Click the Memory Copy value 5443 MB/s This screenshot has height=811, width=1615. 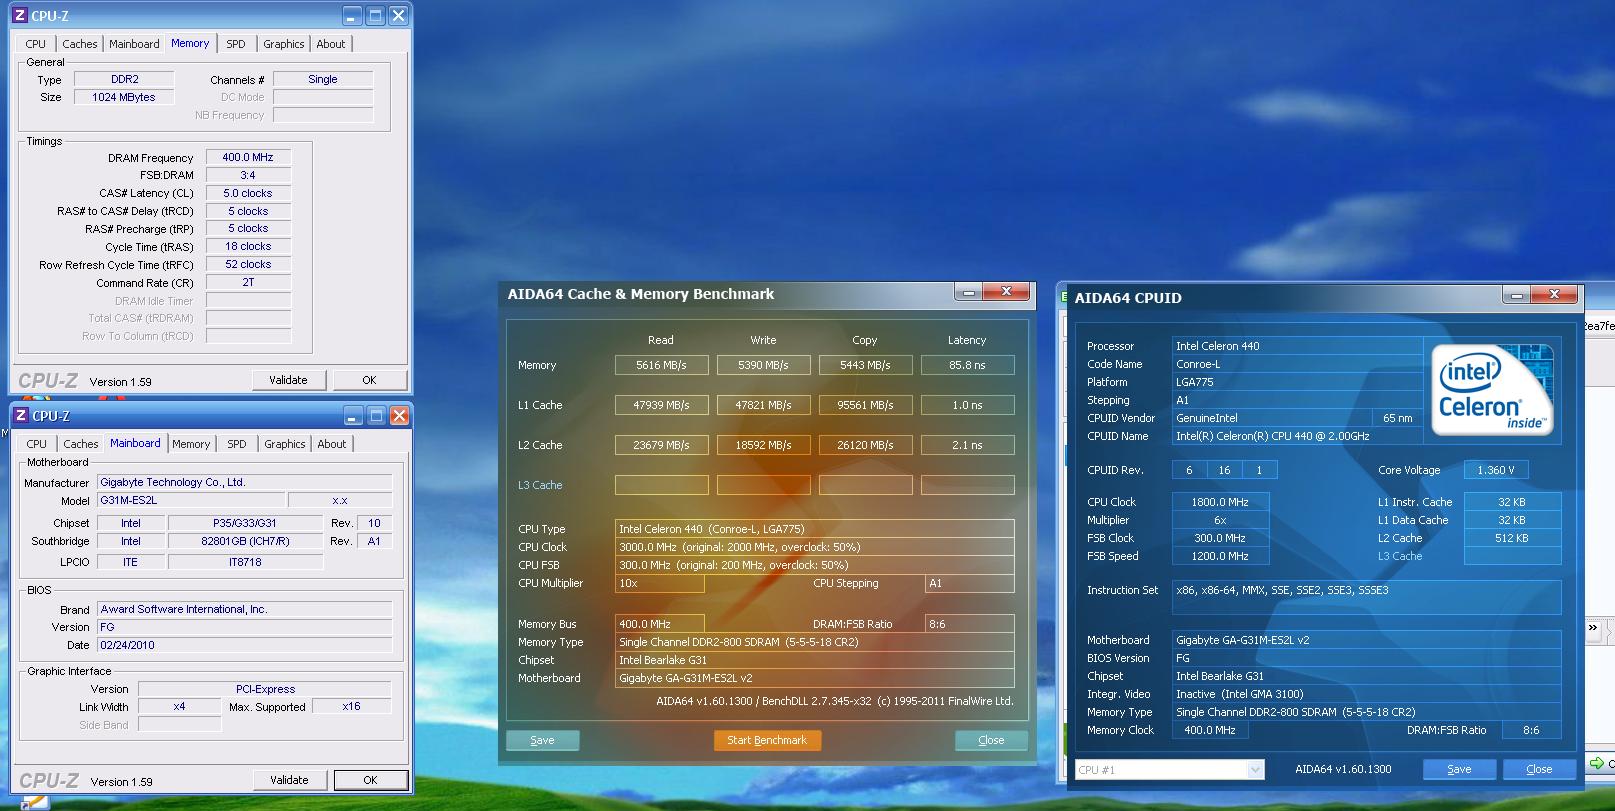coord(865,365)
